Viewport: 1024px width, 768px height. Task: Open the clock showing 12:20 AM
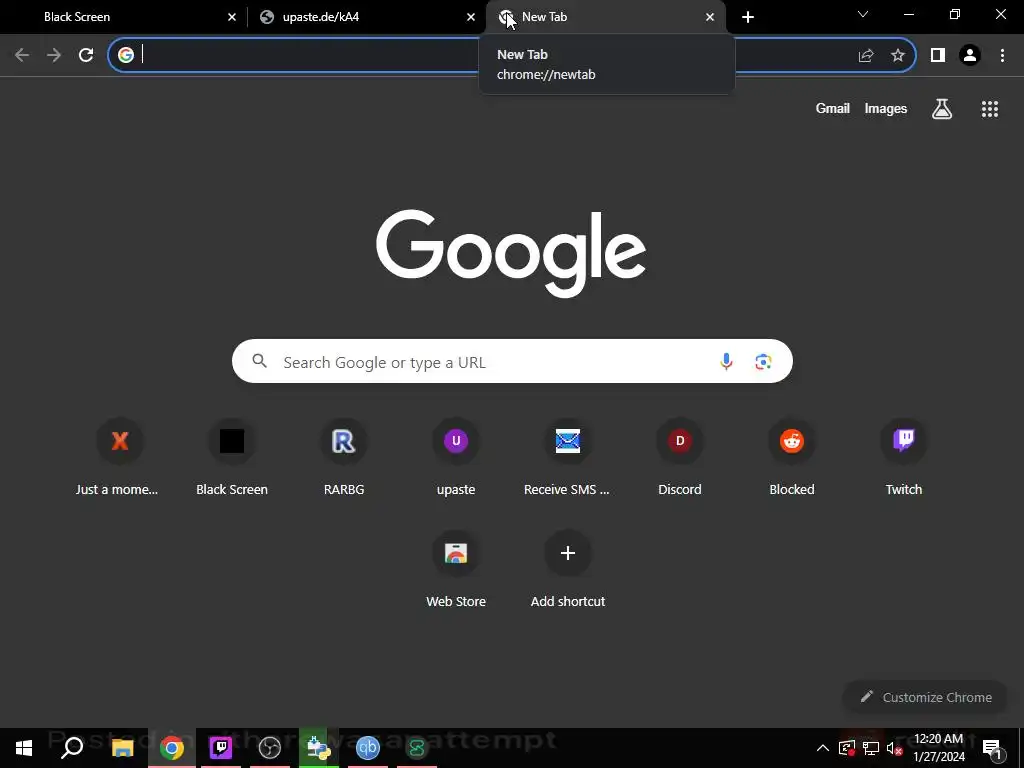click(x=938, y=748)
